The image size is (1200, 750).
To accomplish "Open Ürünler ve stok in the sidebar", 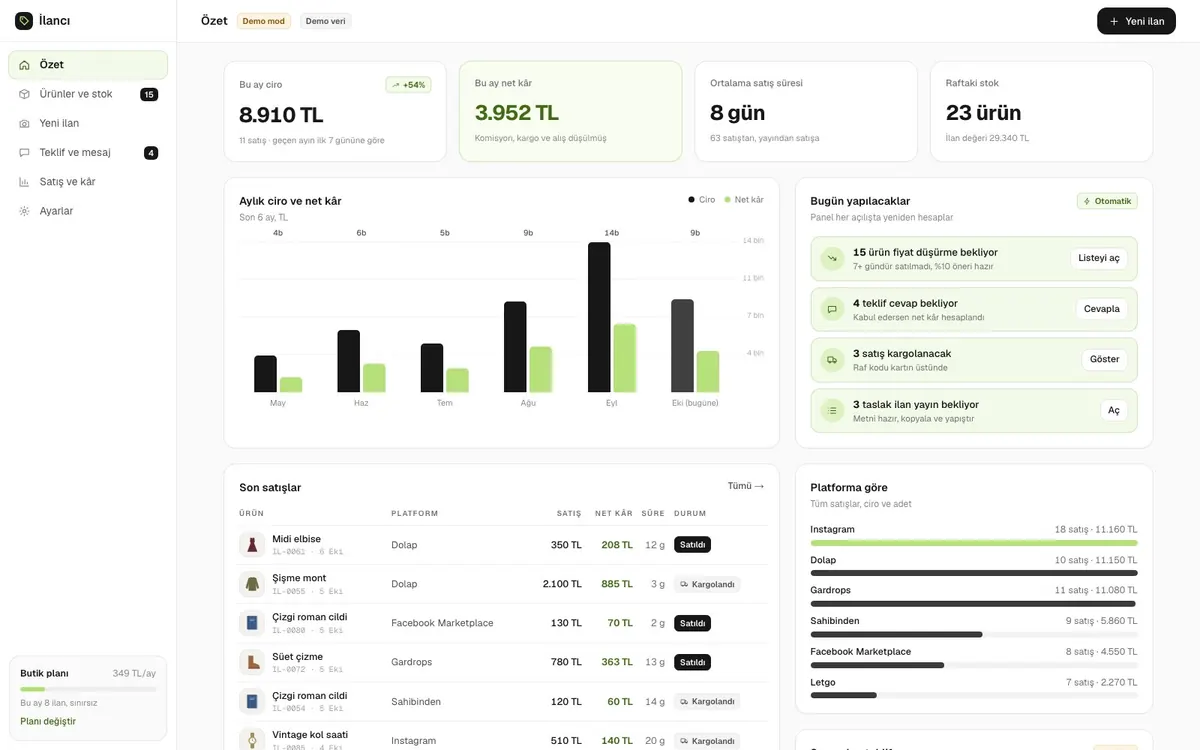I will tap(88, 94).
